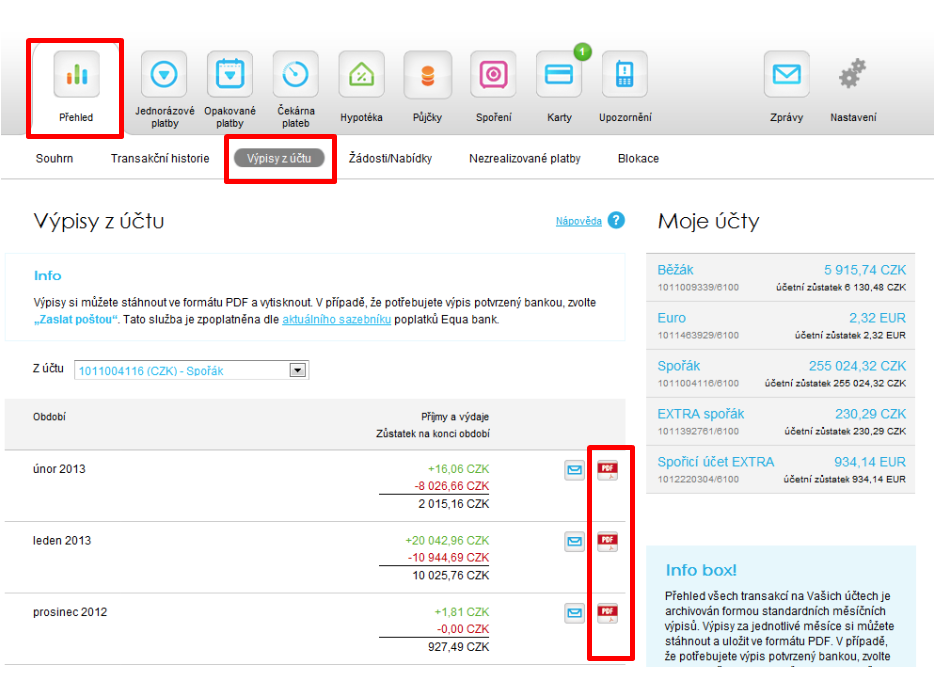Select the Blokace tab
938x680 pixels.
pyautogui.click(x=638, y=158)
